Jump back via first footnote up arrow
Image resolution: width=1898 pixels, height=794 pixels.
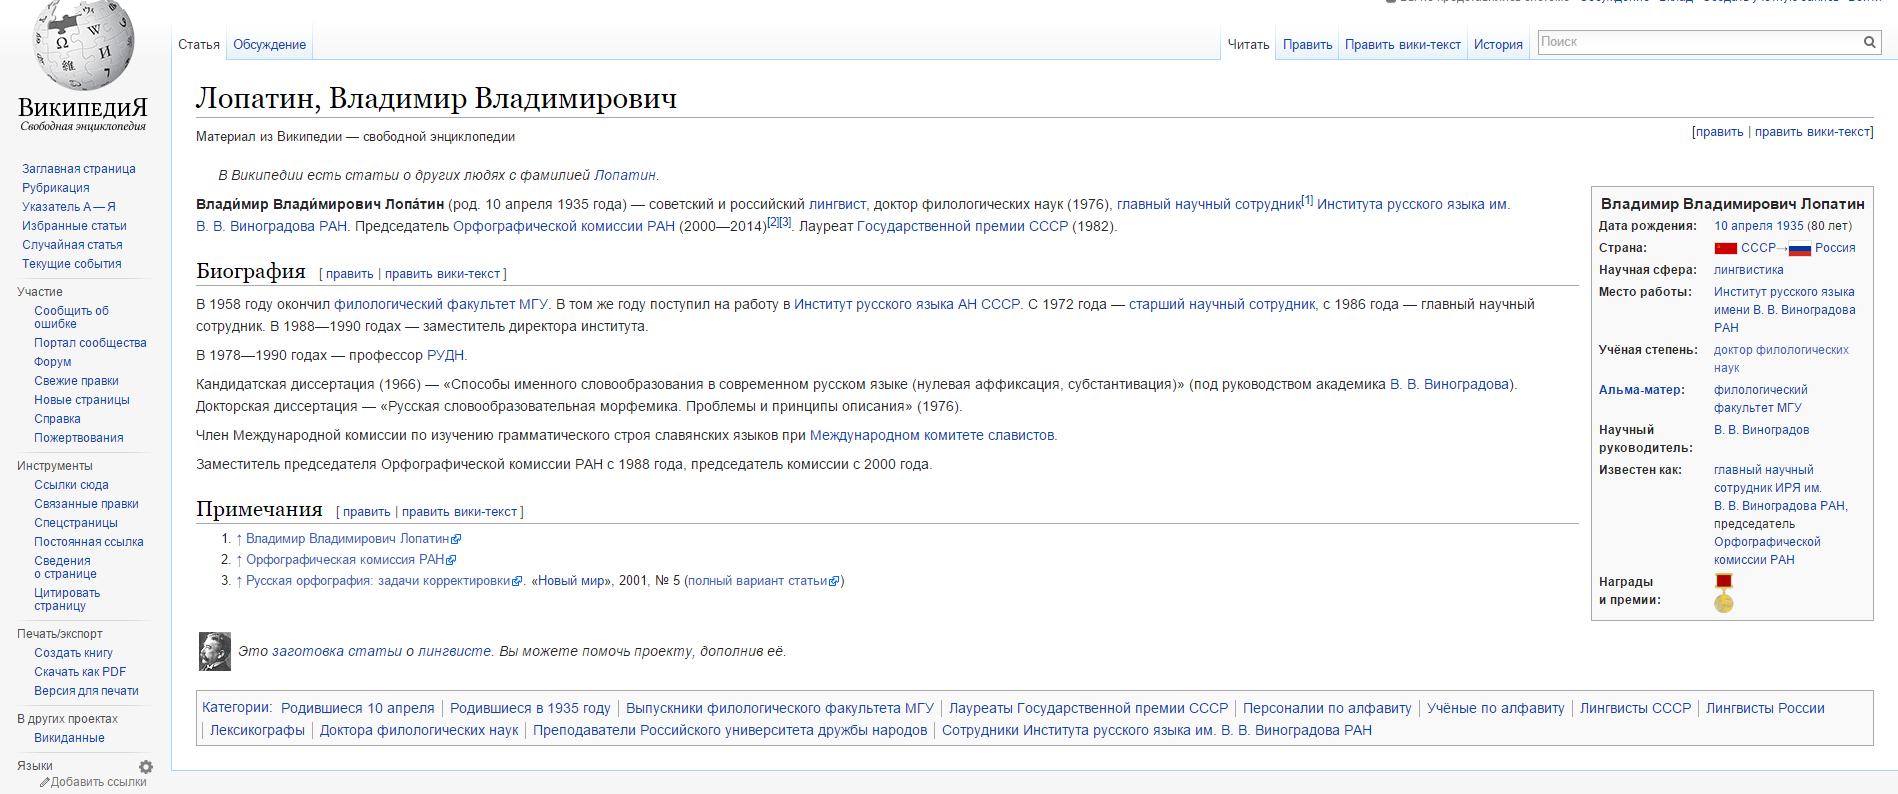click(239, 539)
